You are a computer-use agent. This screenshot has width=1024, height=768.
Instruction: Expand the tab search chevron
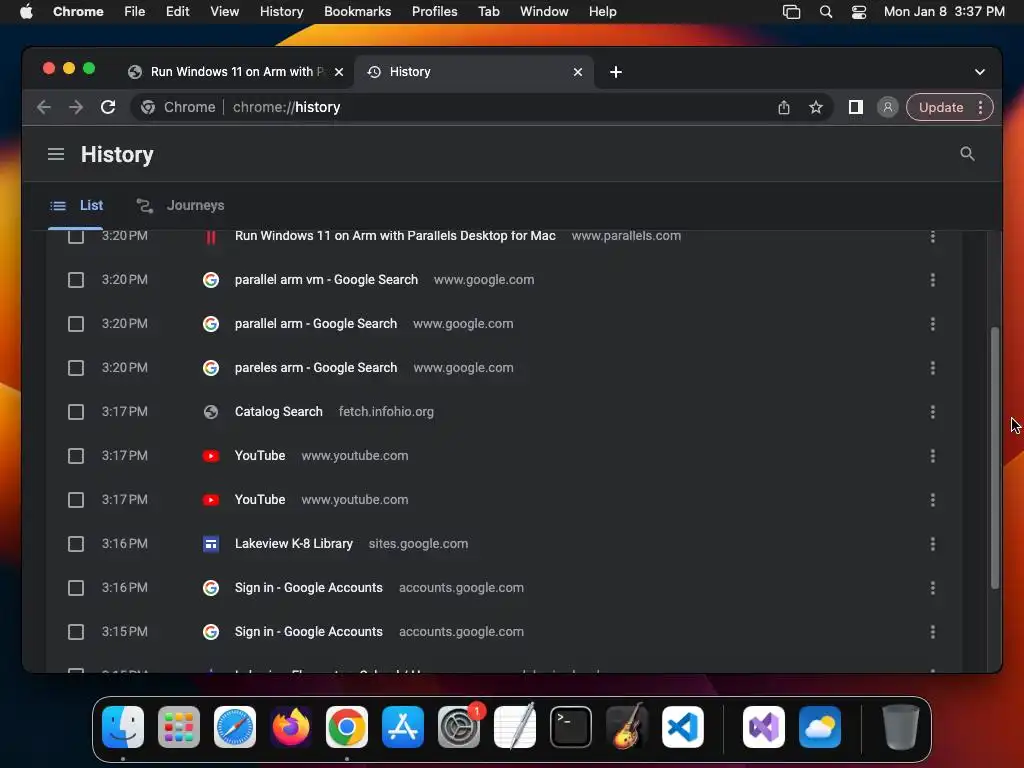[x=980, y=72]
